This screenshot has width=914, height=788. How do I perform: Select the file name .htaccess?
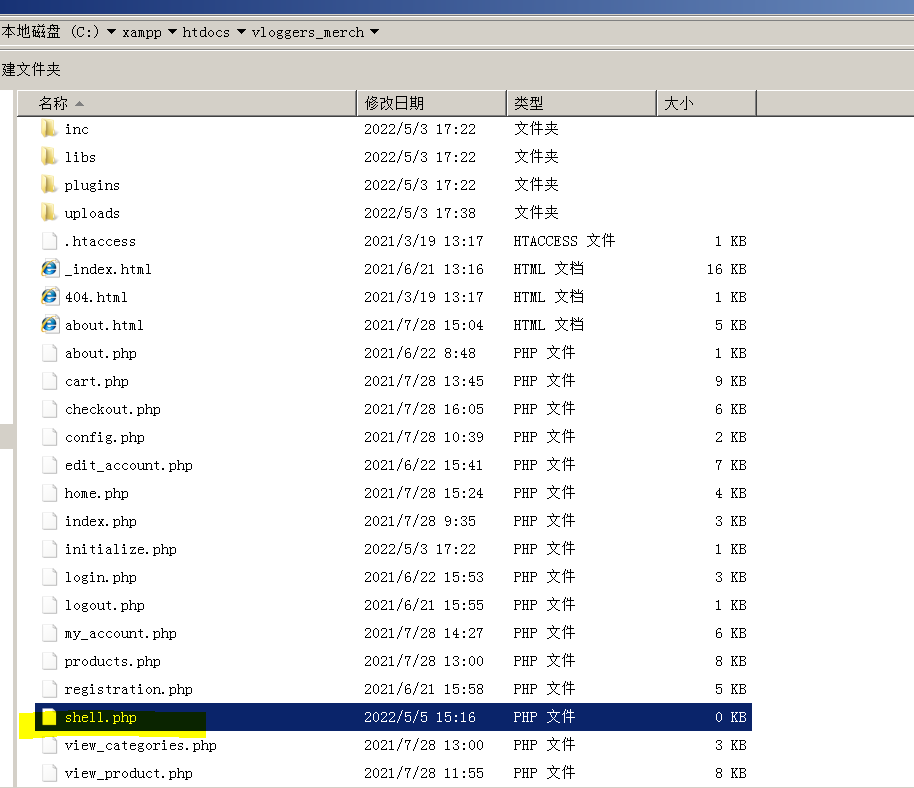coord(100,241)
